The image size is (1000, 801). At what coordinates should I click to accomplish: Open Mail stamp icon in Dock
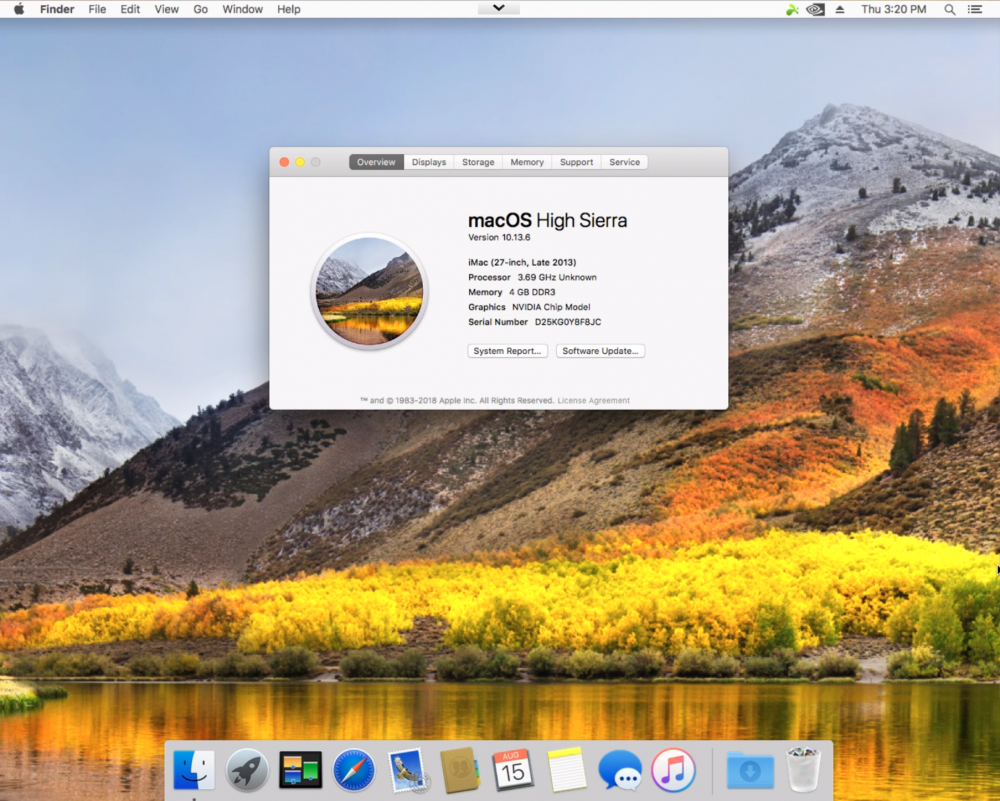[x=407, y=770]
